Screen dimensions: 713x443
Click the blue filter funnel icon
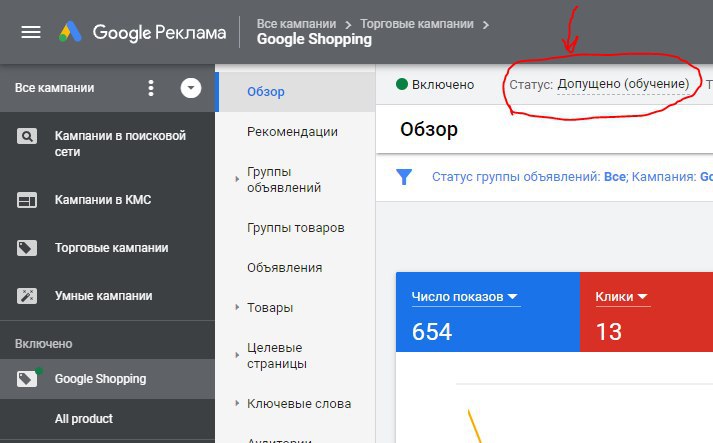tap(404, 177)
